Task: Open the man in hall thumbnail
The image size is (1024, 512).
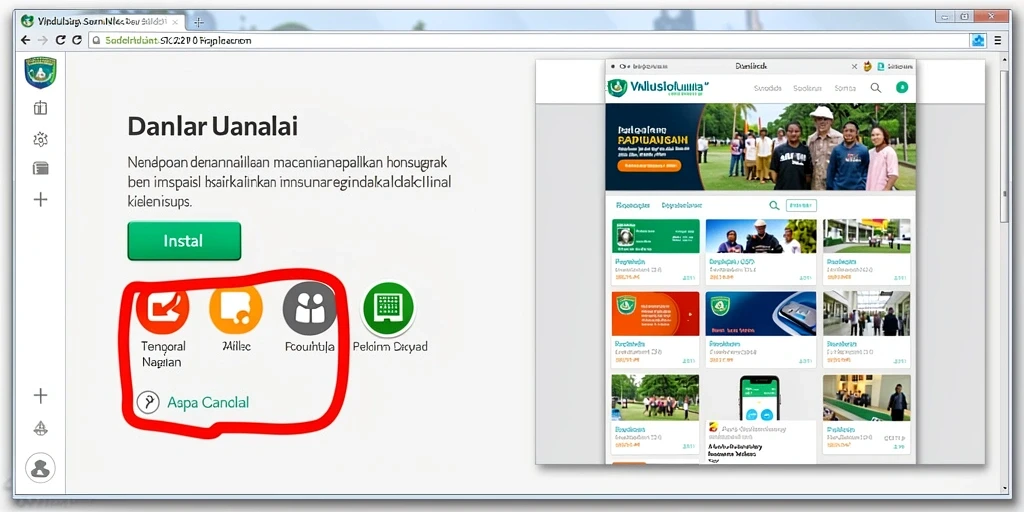Action: coord(867,397)
